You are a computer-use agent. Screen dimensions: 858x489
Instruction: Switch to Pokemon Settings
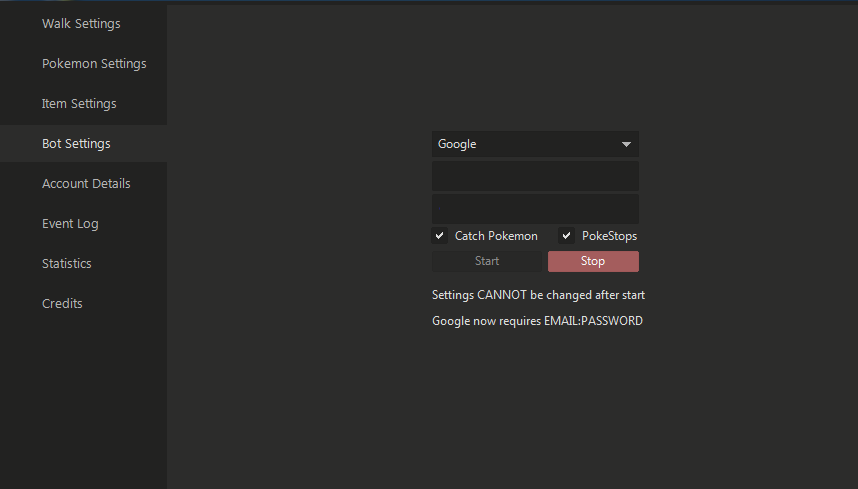(x=94, y=64)
